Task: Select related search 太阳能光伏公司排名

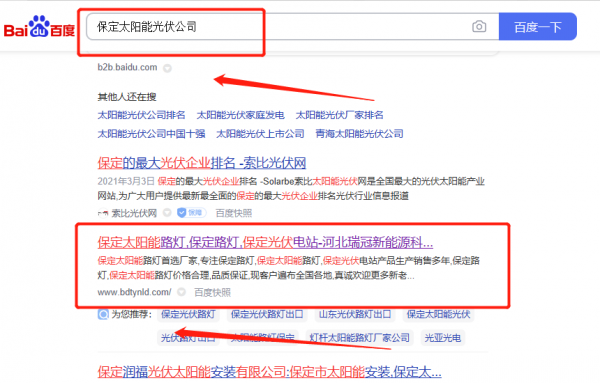Action: 141,115
